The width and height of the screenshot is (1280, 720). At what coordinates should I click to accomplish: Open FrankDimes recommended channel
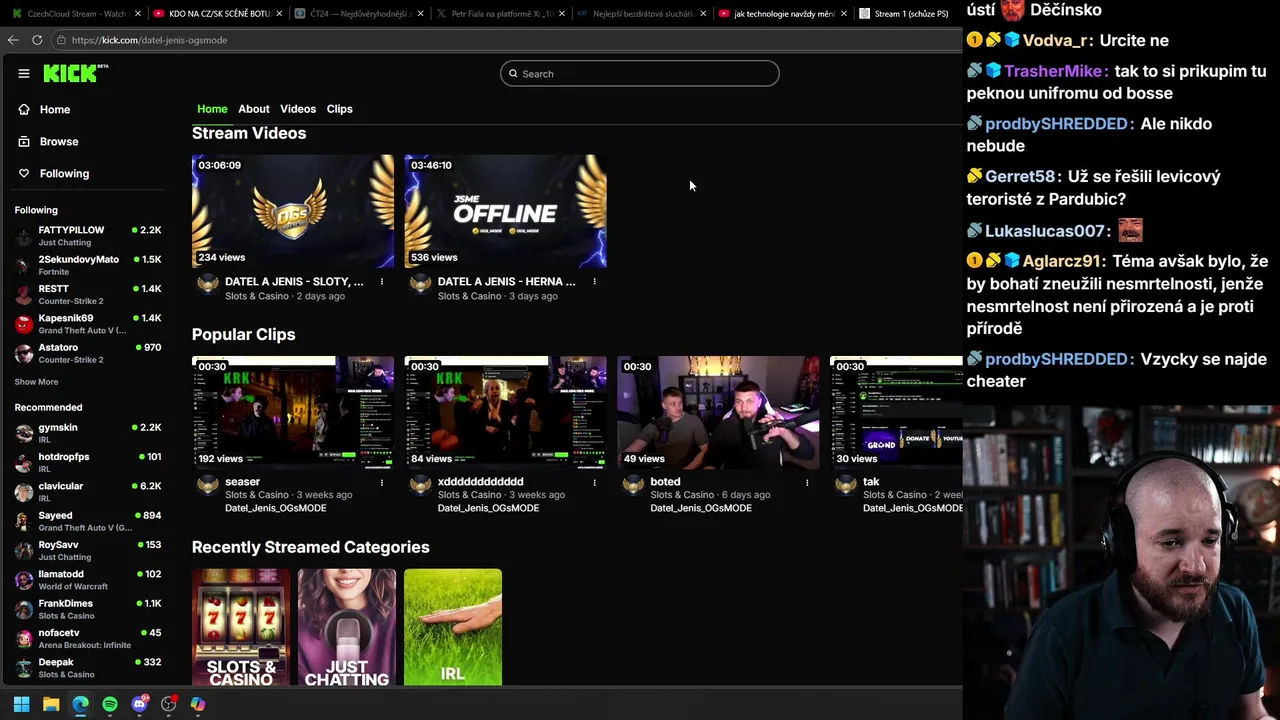(x=88, y=609)
